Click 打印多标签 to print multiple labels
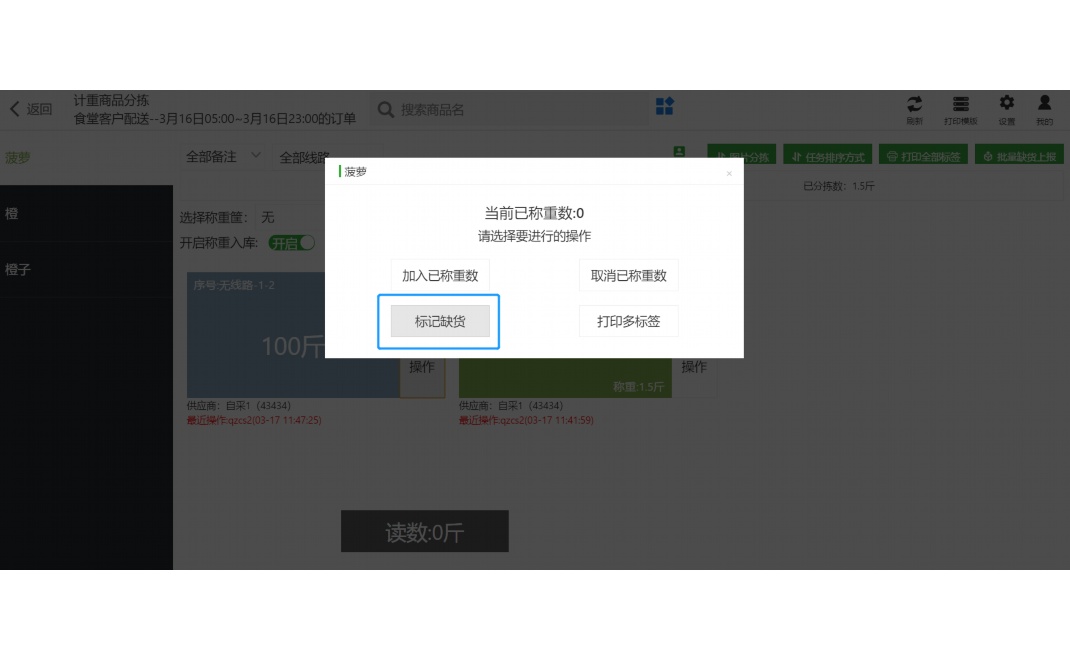 pos(628,321)
